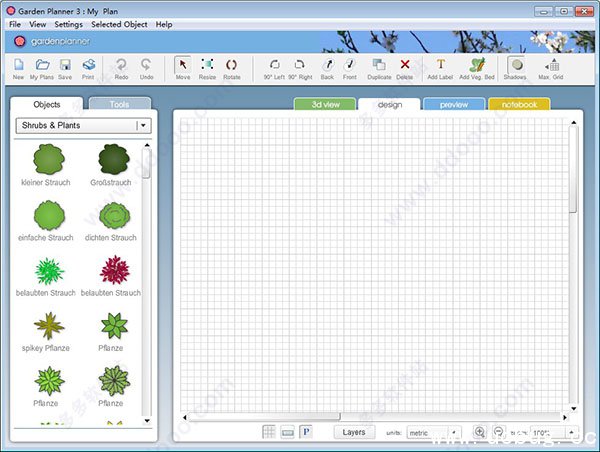Open the Selected Object menu

[119, 23]
